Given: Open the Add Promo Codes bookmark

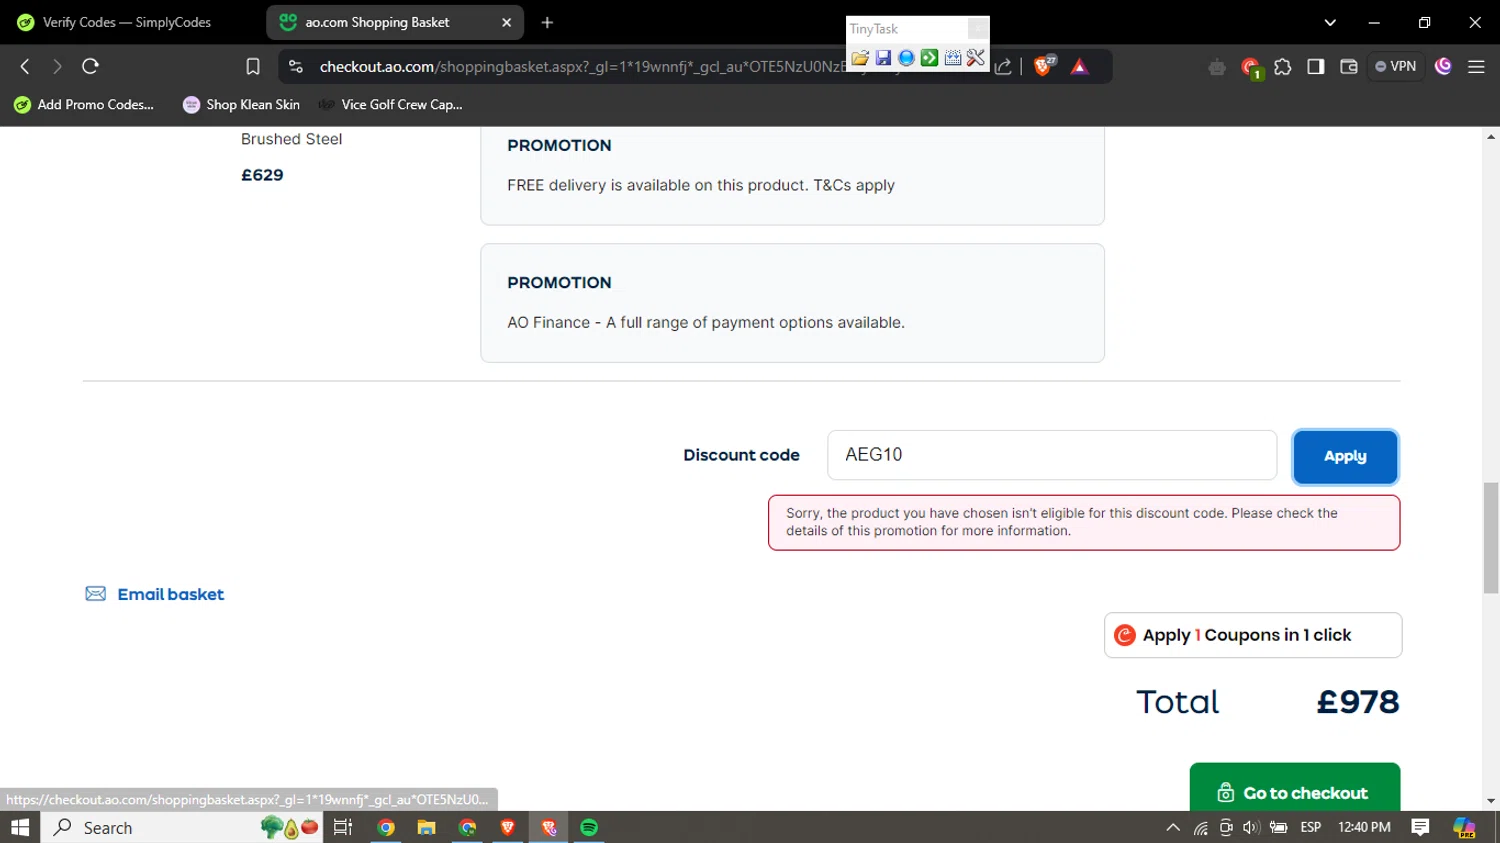Looking at the screenshot, I should 84,104.
